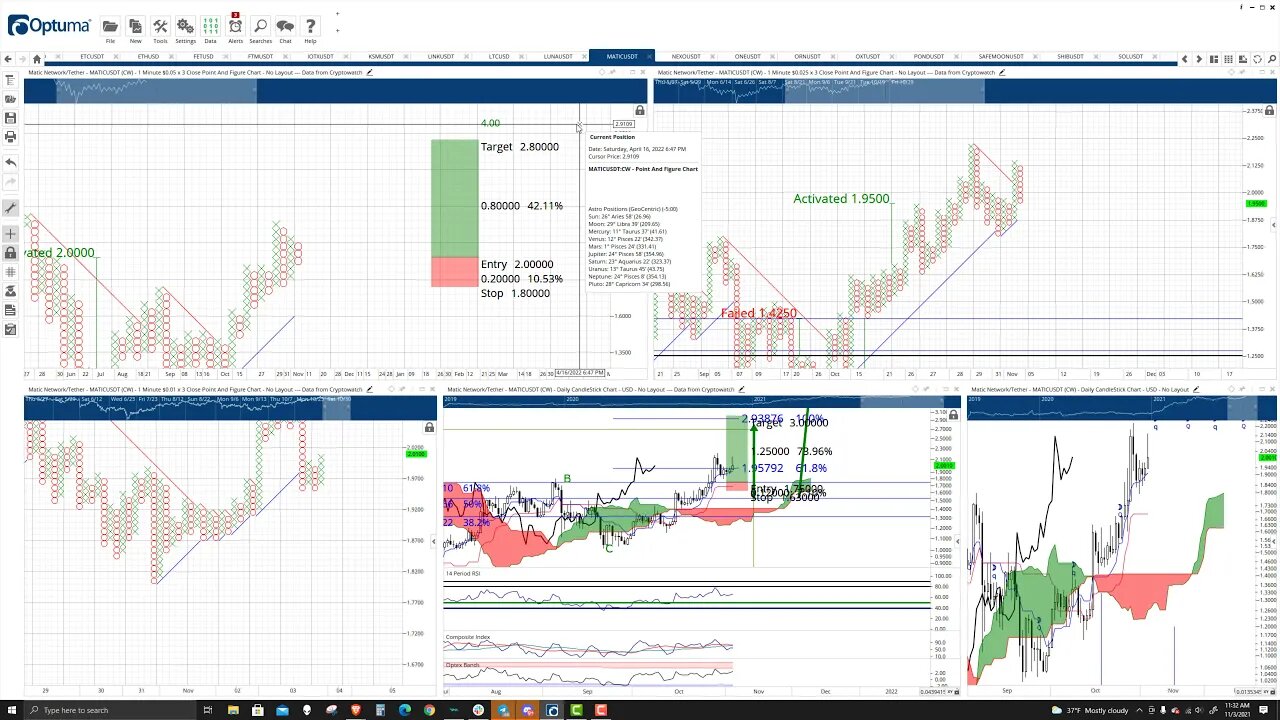
Task: Undo last action in sidebar
Action: coord(10,162)
